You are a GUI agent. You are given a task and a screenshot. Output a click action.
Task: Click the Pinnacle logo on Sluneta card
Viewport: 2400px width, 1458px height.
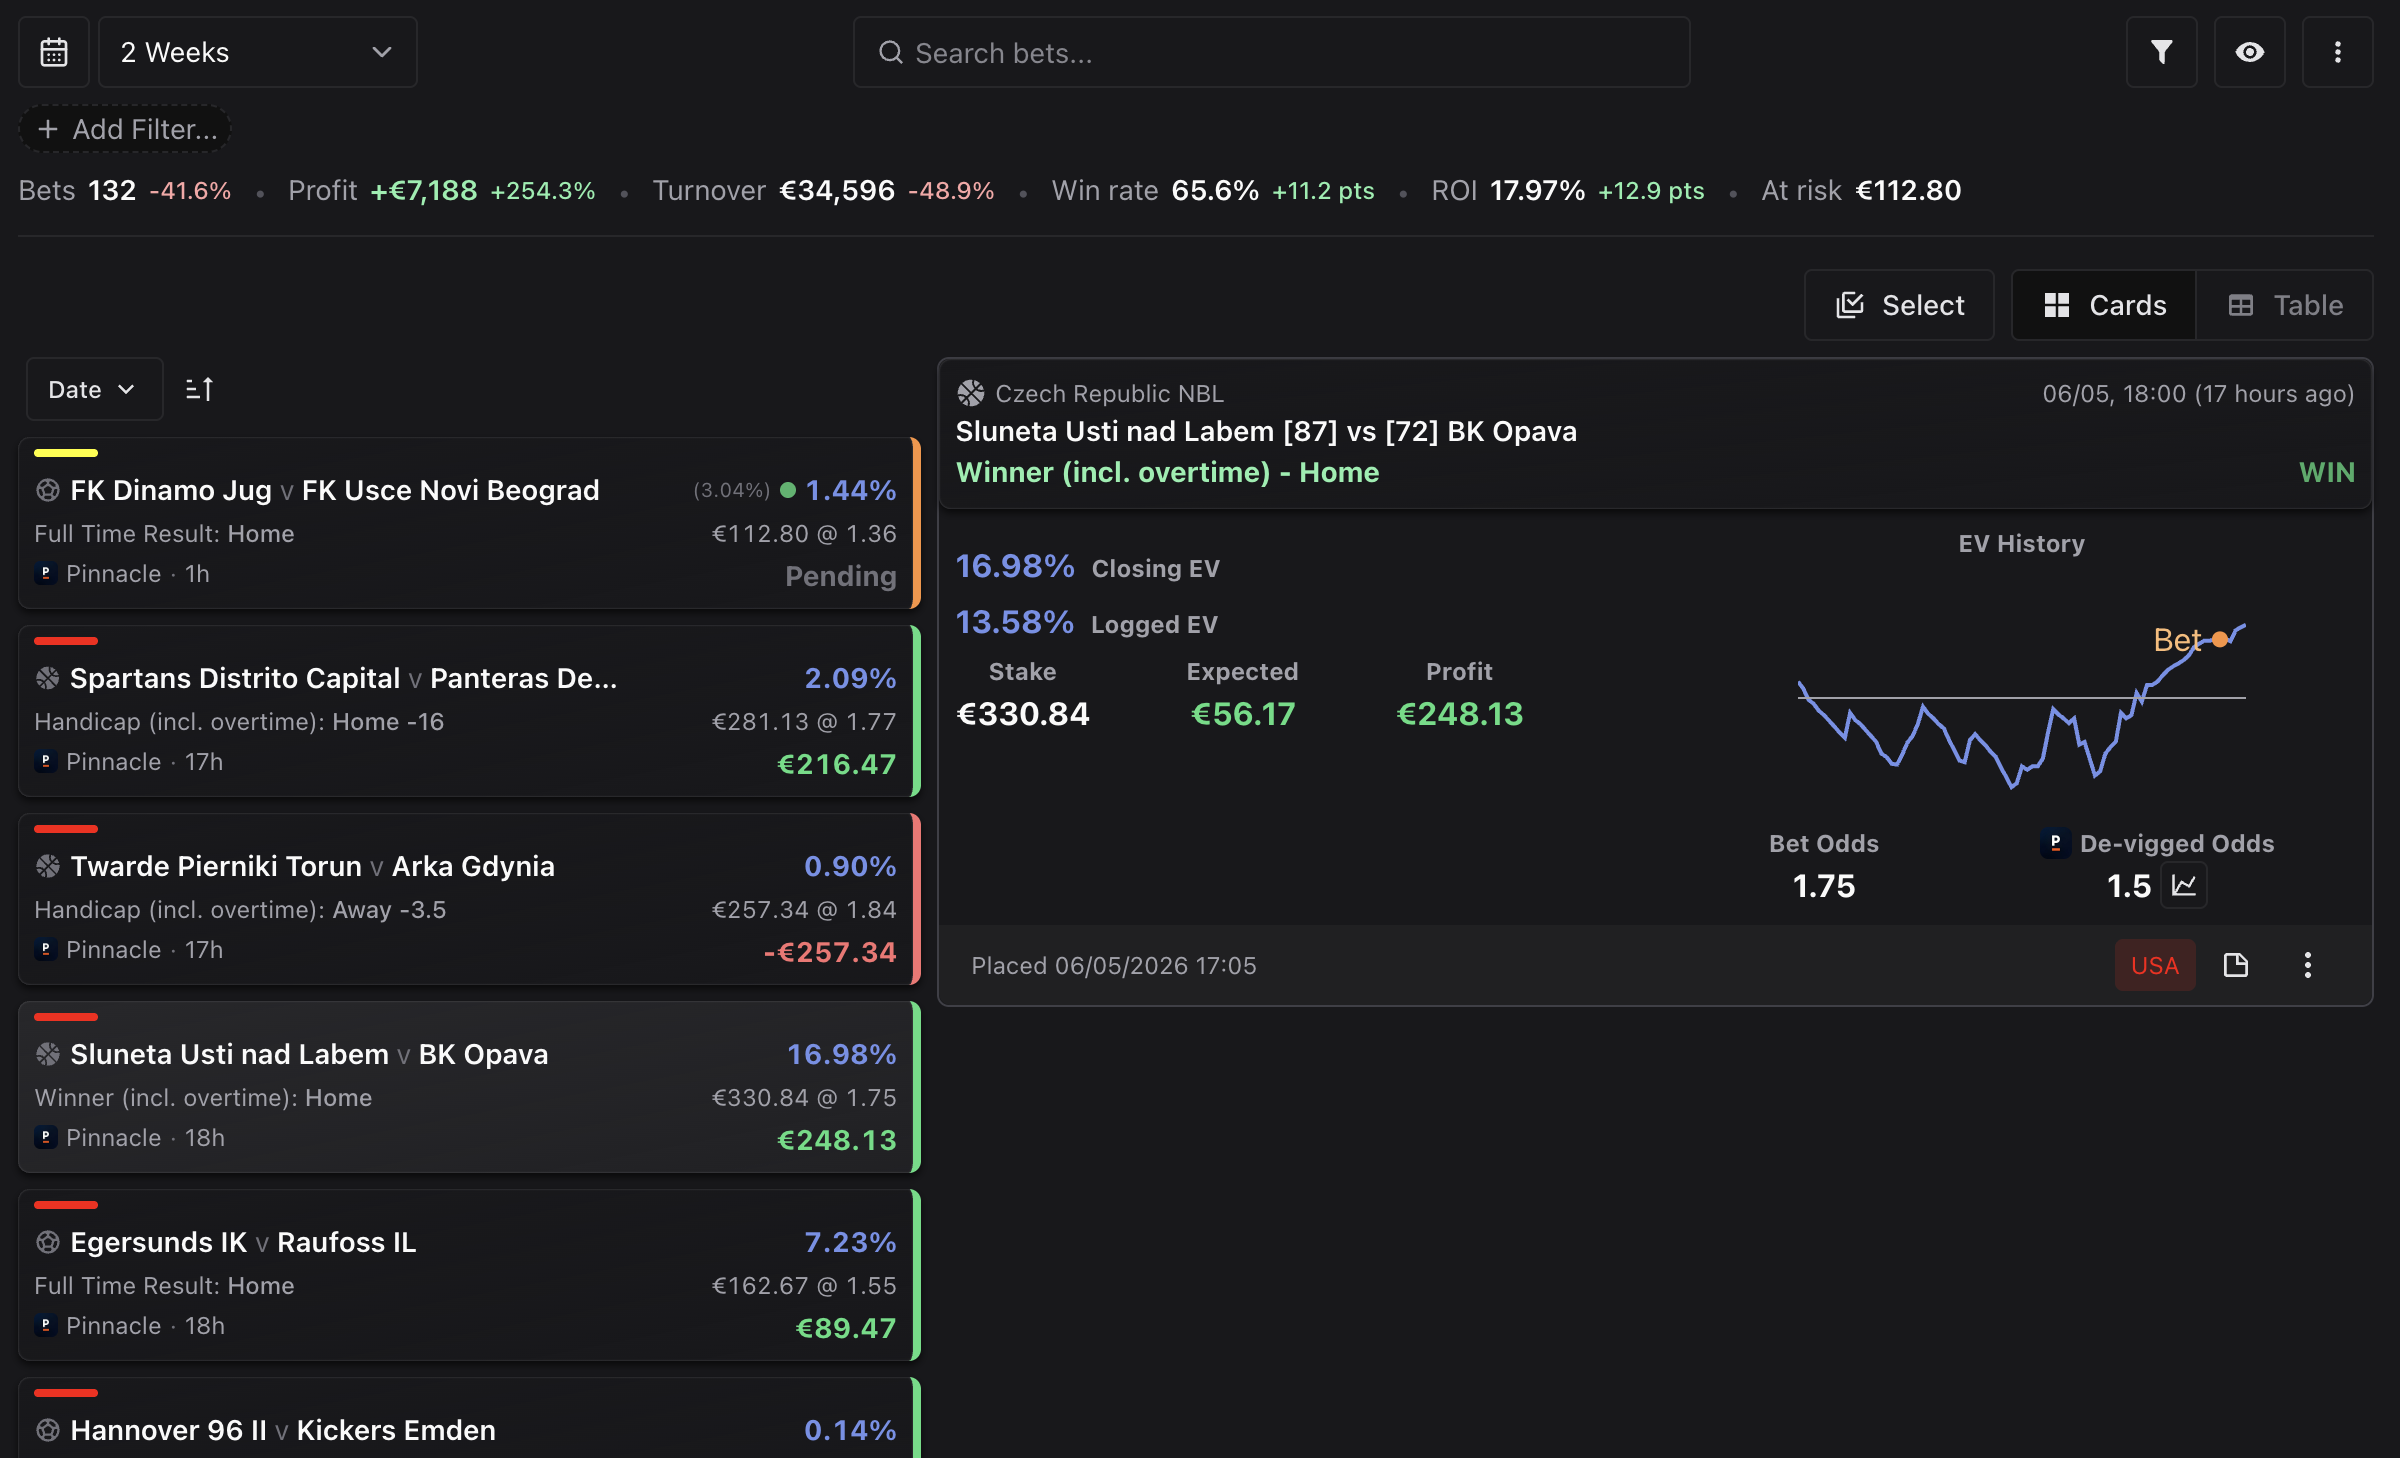coord(45,1137)
